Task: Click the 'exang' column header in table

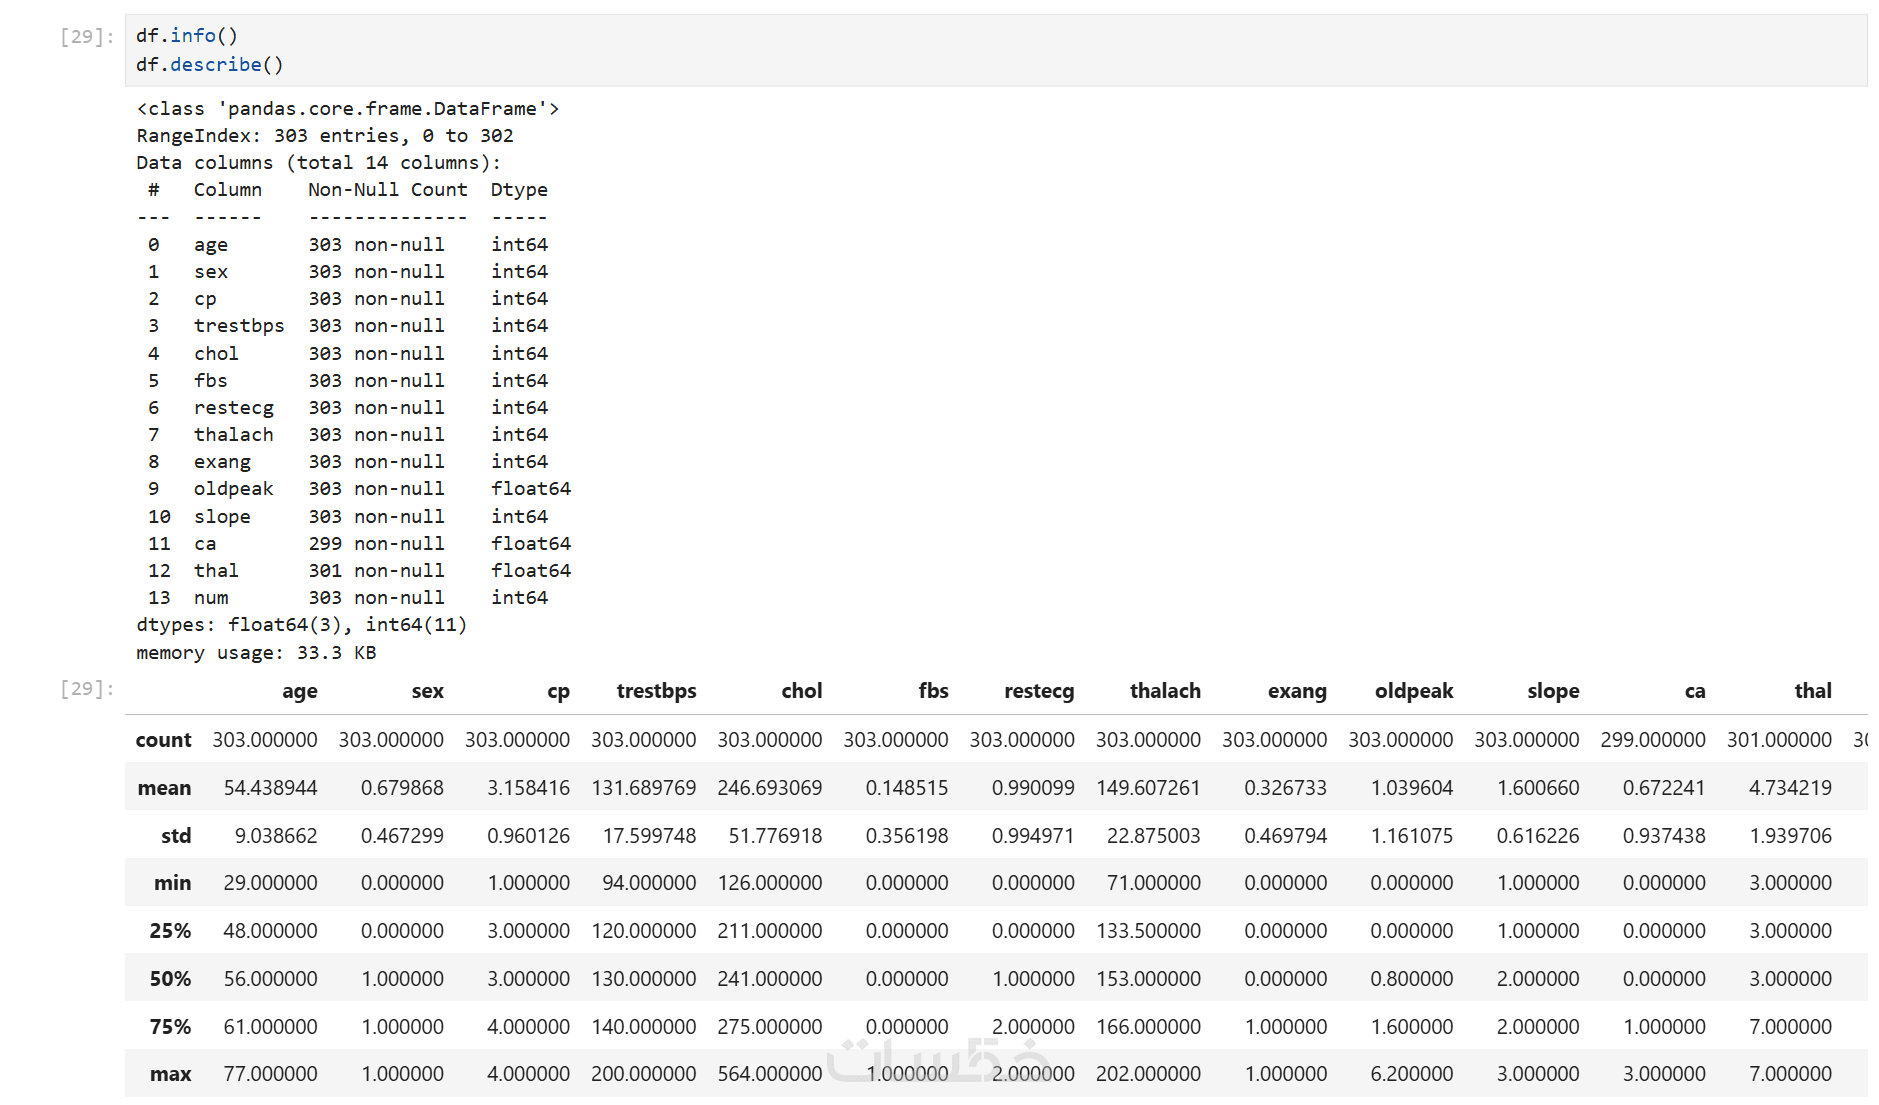Action: pos(1297,691)
